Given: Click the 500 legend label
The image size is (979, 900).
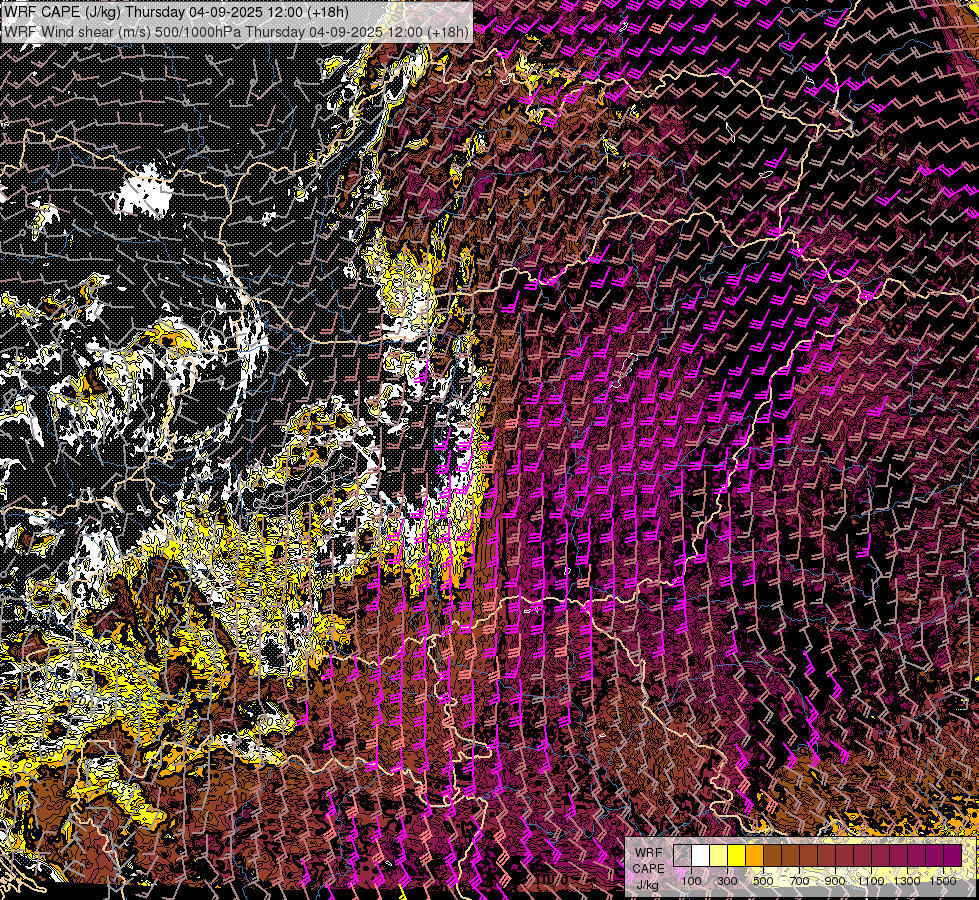Looking at the screenshot, I should coord(763,881).
